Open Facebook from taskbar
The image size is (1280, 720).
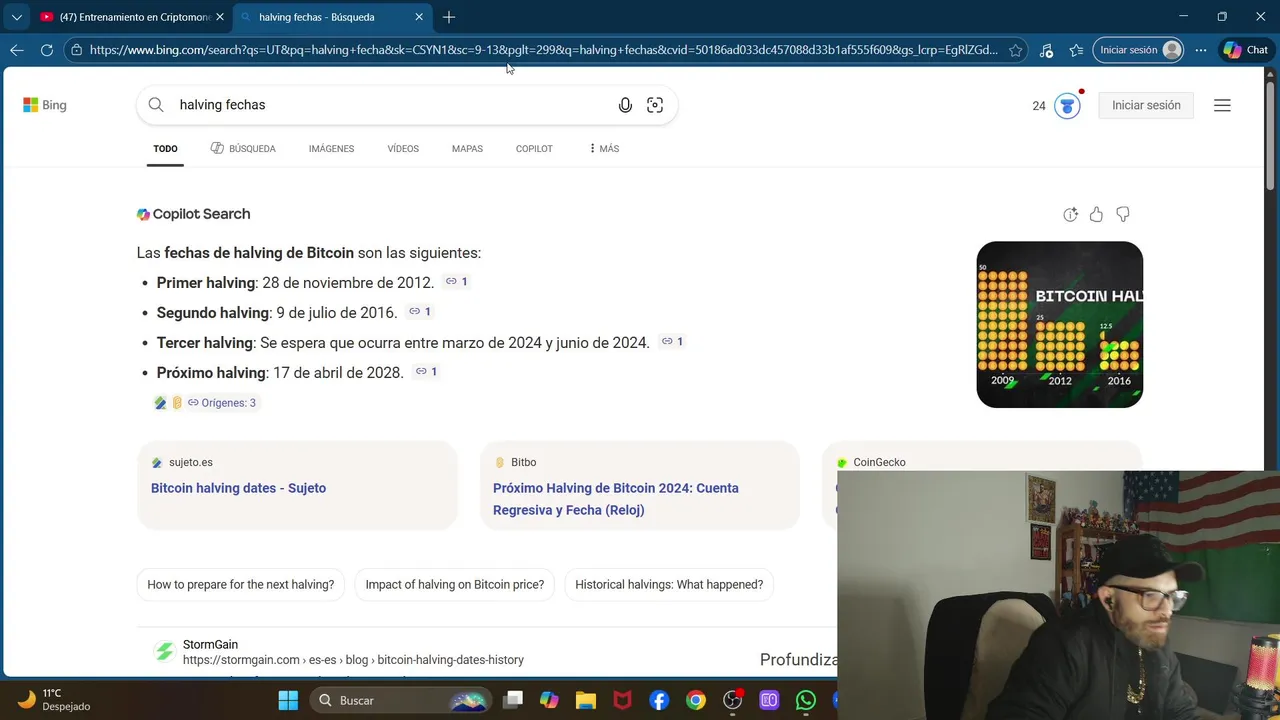(x=659, y=701)
